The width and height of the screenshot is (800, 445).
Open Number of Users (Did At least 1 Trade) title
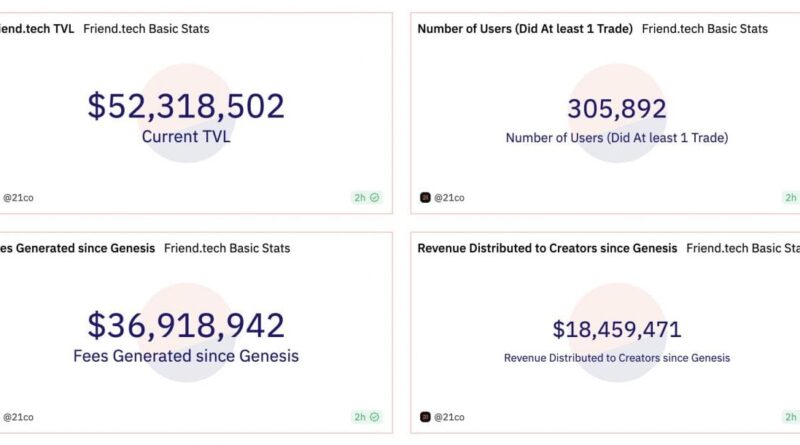(x=525, y=28)
